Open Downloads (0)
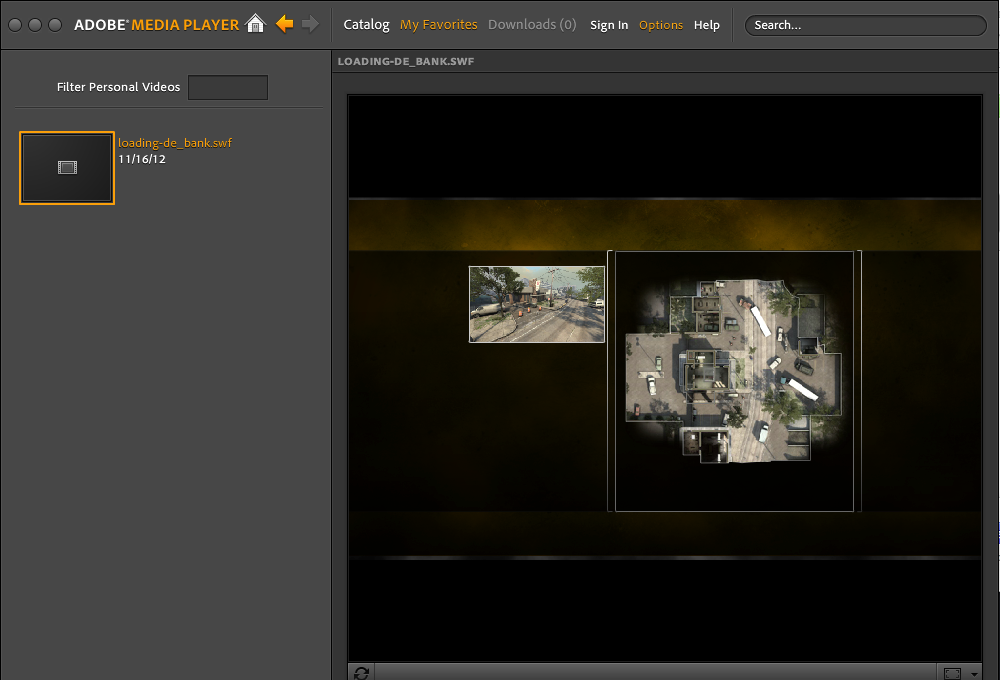The height and width of the screenshot is (680, 1000). pos(532,25)
